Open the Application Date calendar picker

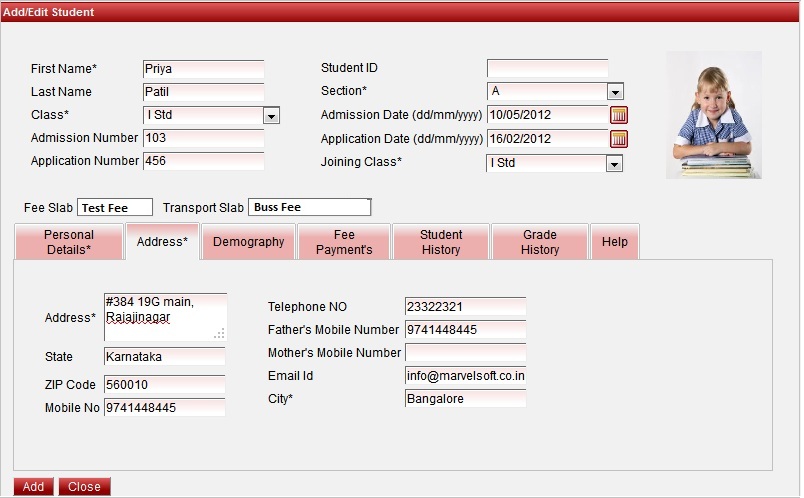618,139
